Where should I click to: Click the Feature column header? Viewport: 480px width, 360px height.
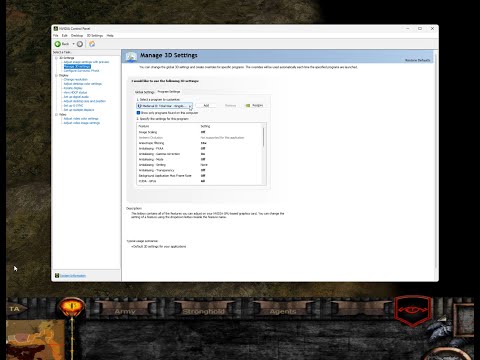(144, 126)
